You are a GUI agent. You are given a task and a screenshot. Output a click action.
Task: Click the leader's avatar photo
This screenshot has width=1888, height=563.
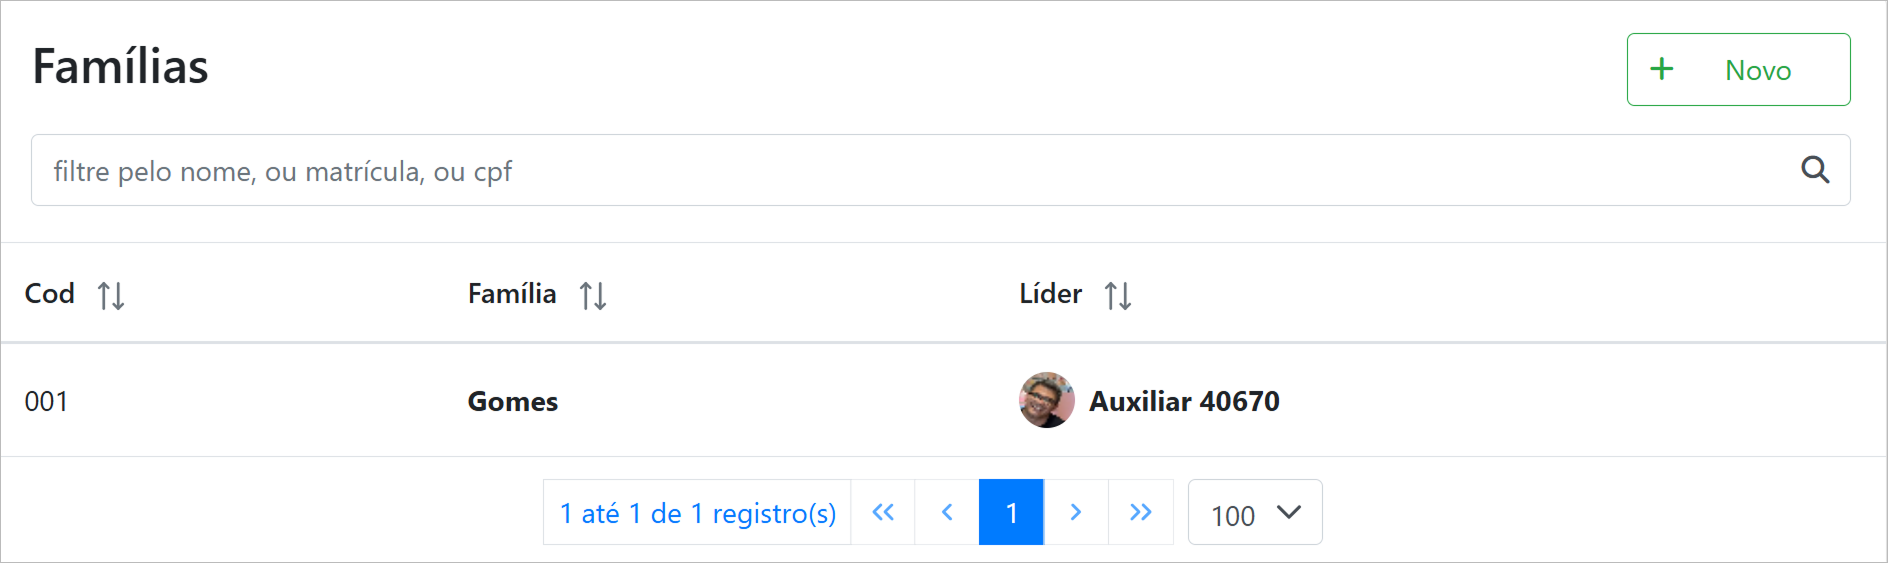(x=1047, y=400)
